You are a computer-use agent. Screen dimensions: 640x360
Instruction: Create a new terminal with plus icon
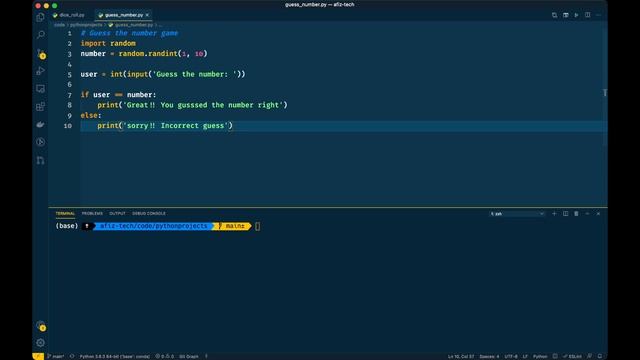[x=554, y=213]
